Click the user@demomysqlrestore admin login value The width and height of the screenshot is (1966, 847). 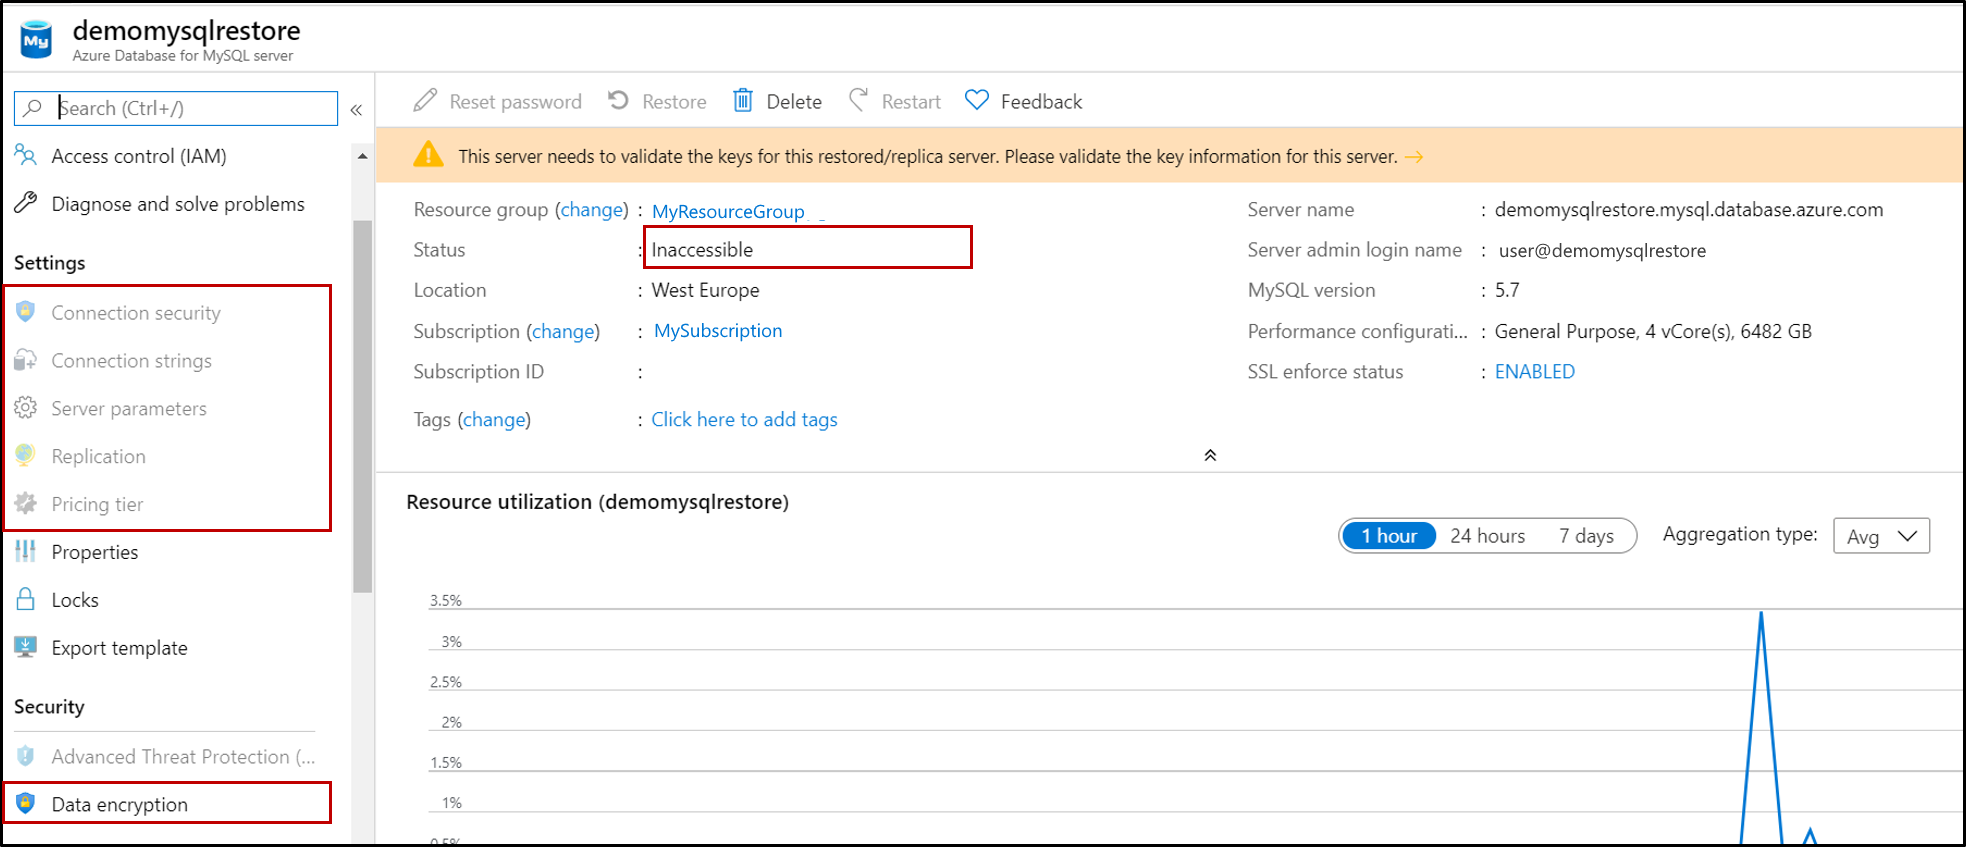click(1602, 251)
